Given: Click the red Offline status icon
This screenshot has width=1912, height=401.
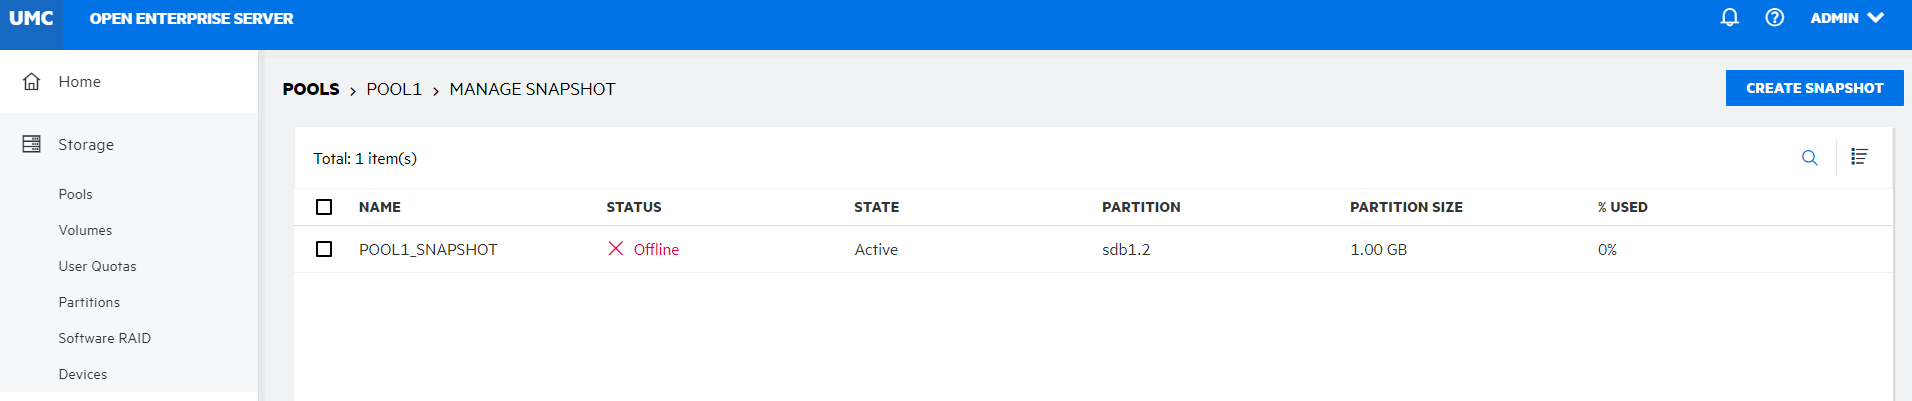Looking at the screenshot, I should pos(616,249).
